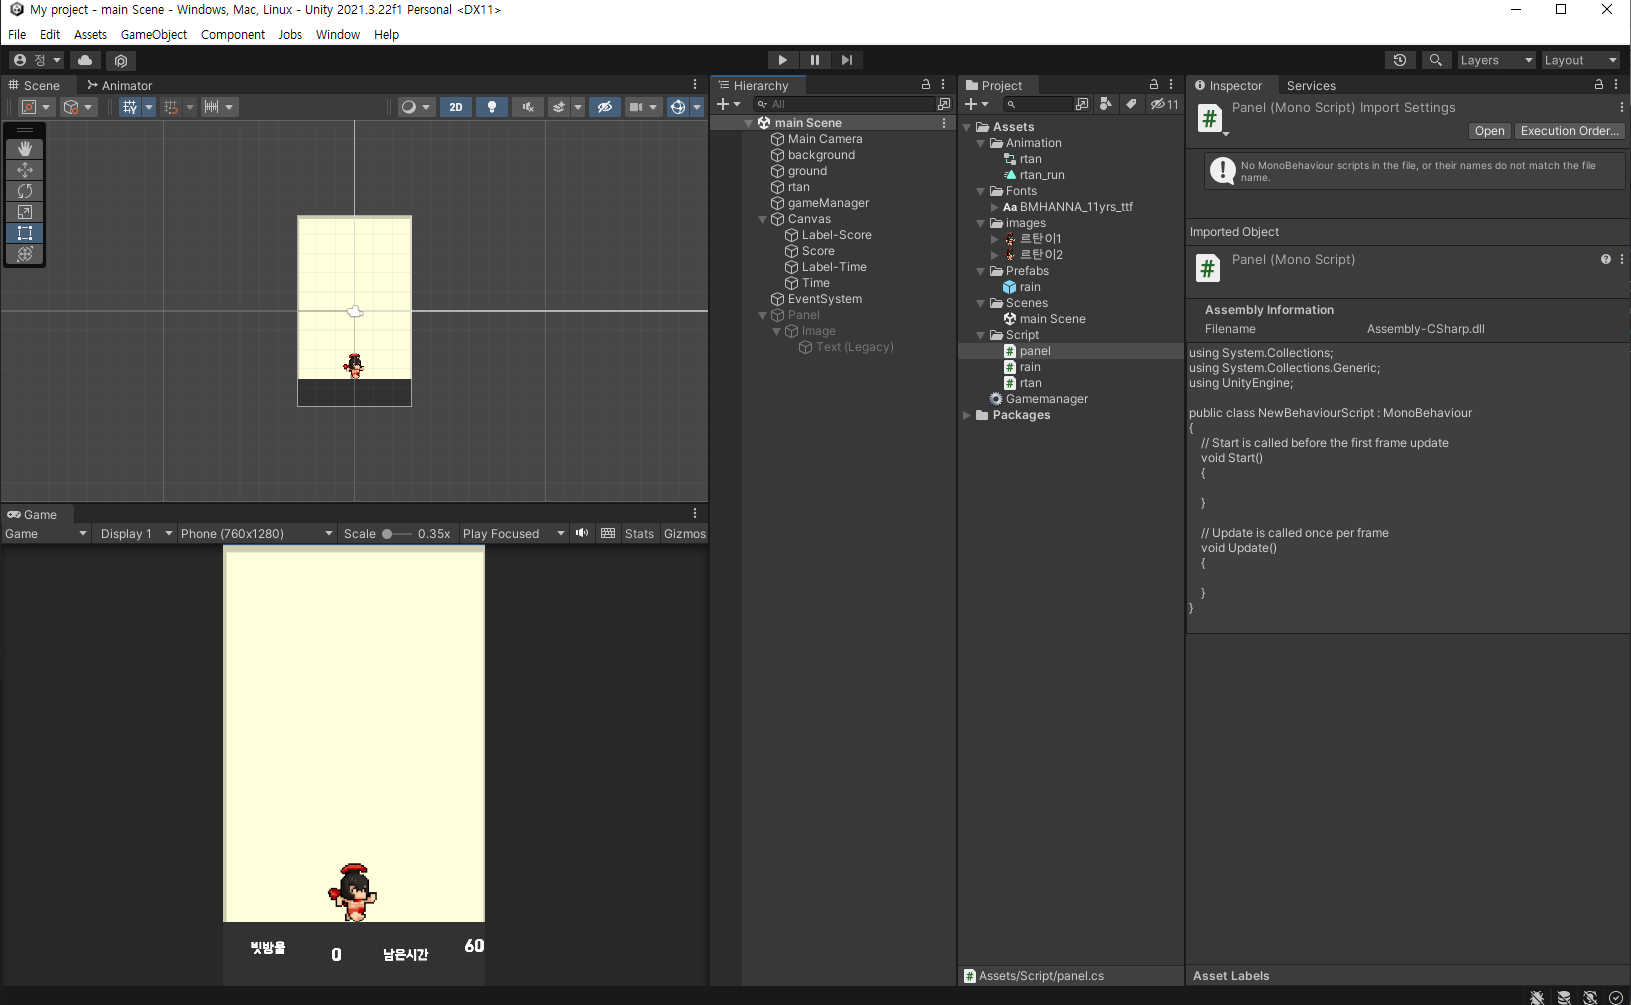Click the Panel script help icon
1631x1005 pixels.
(1606, 259)
